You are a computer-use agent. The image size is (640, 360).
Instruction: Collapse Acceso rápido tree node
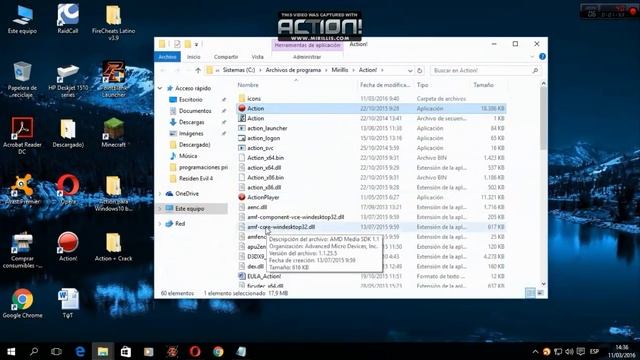coord(160,88)
